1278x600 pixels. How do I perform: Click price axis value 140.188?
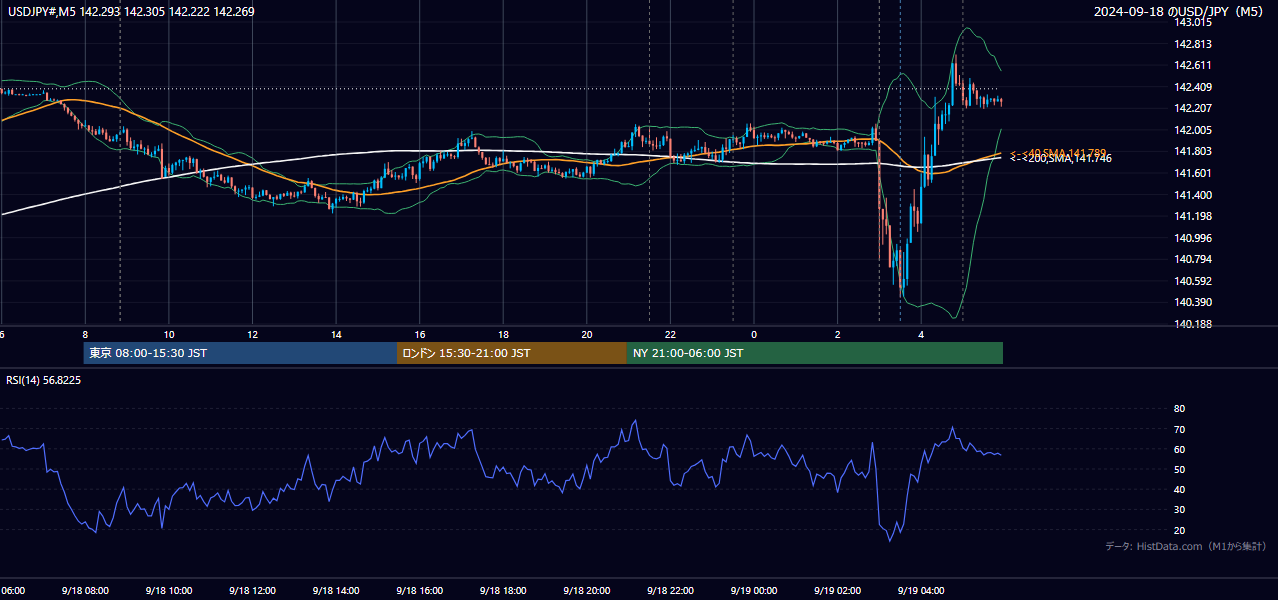(1193, 324)
